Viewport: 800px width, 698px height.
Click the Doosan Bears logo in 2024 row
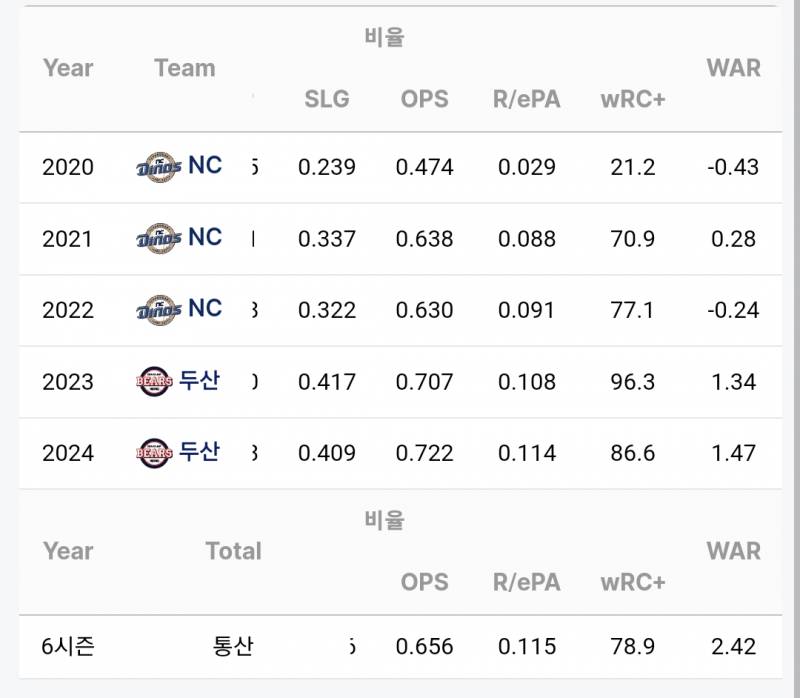click(x=154, y=453)
